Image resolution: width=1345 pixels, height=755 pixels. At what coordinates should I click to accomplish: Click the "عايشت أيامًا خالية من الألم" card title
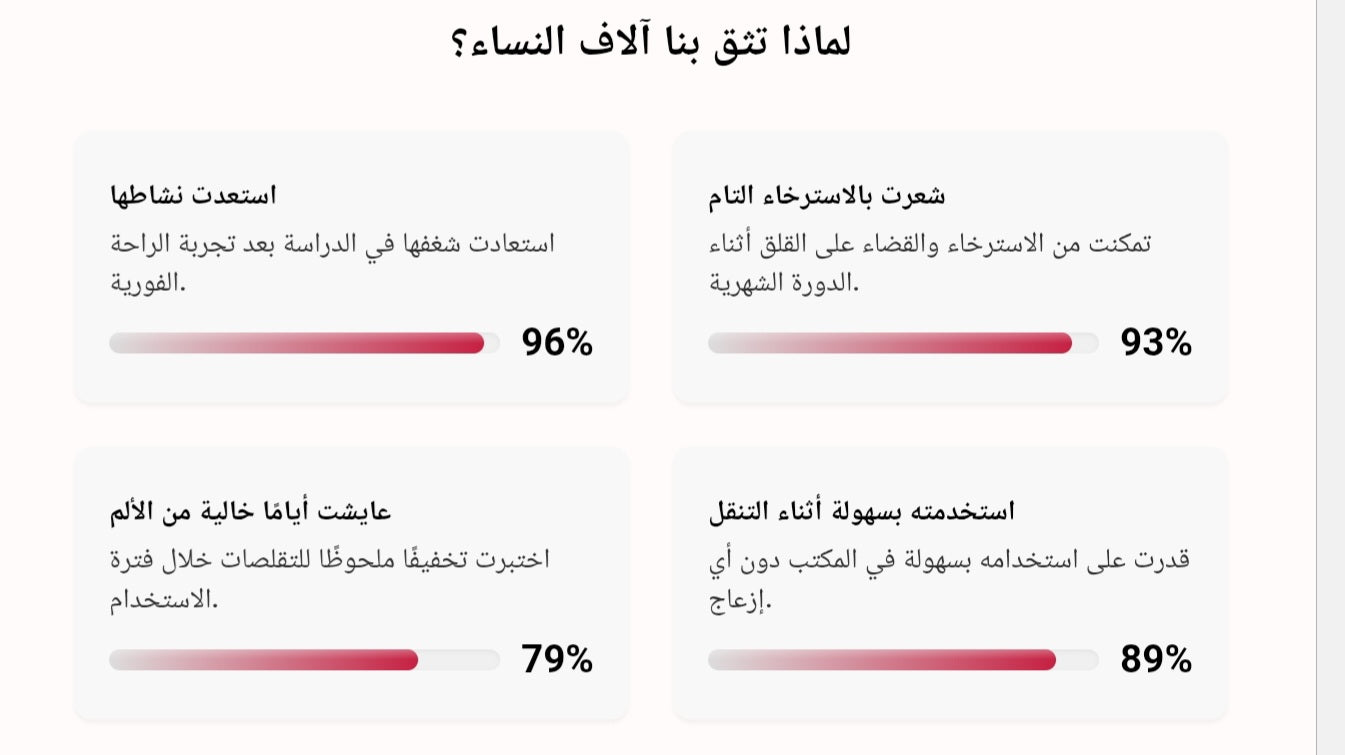[x=250, y=511]
